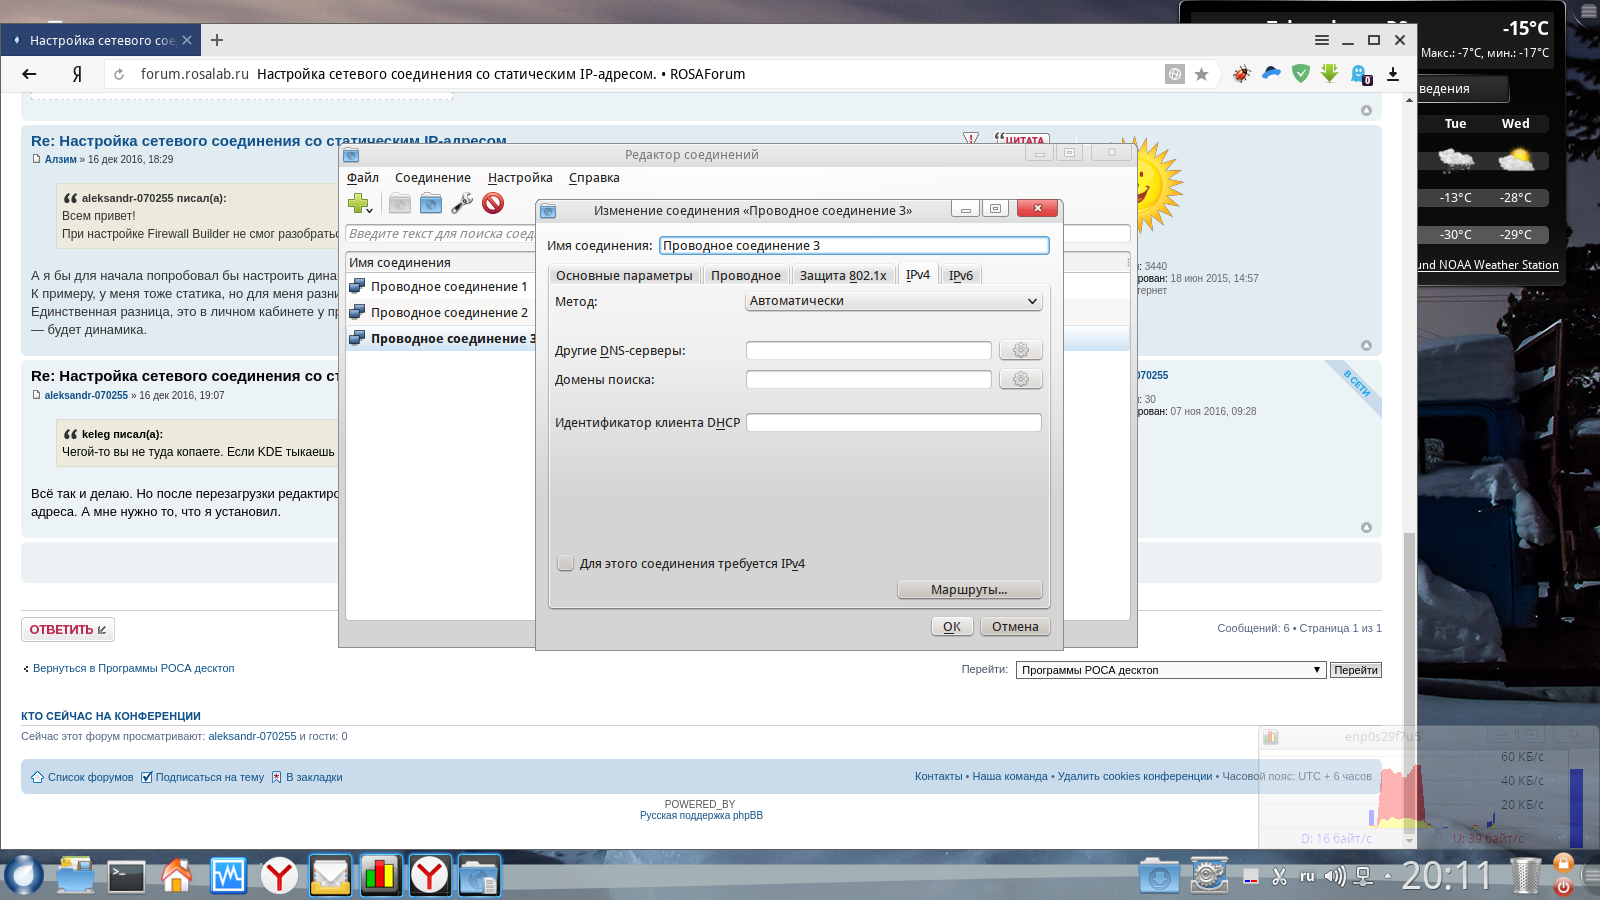Click the browser back arrow
Viewport: 1600px width, 900px height.
point(29,74)
